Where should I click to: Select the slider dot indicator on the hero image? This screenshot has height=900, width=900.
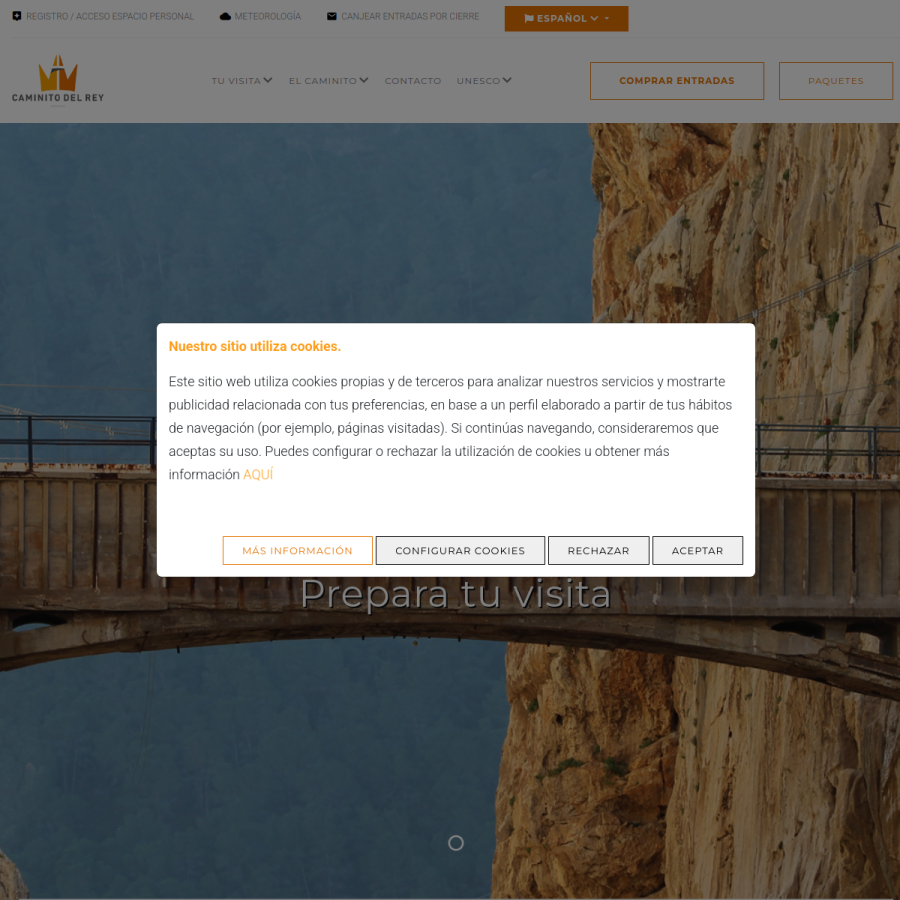[x=456, y=843]
